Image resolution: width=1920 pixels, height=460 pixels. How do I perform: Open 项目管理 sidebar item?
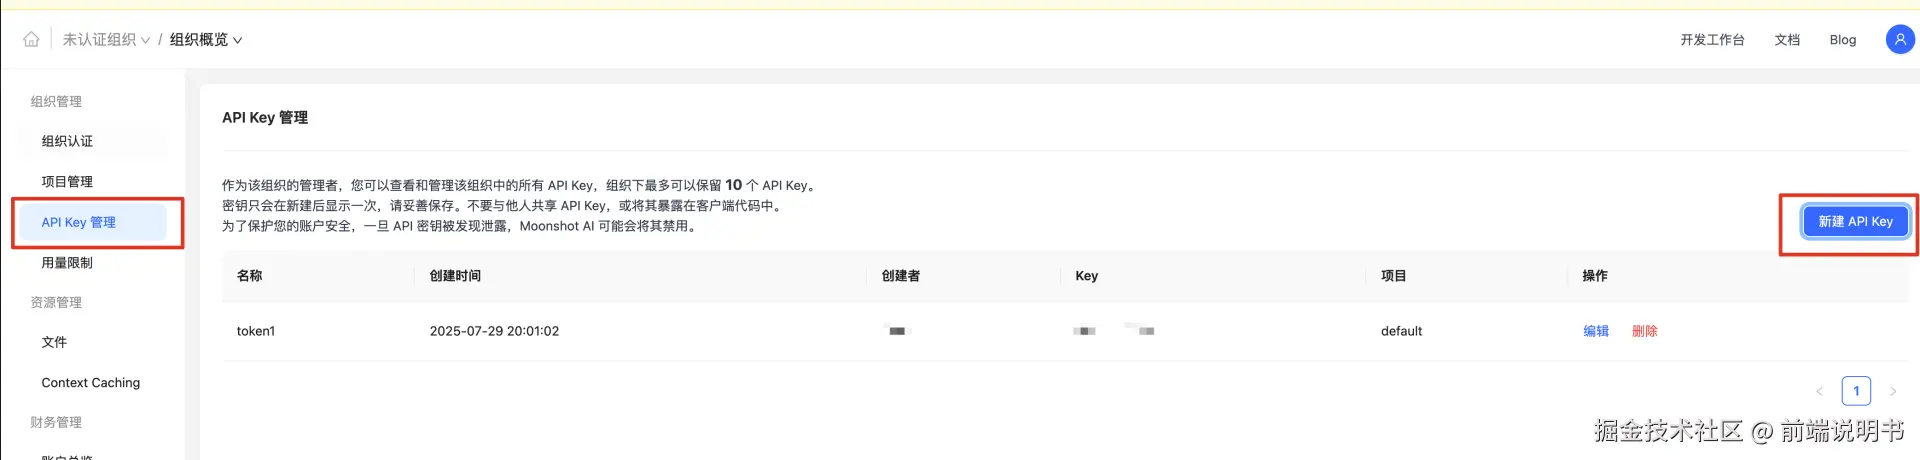tap(67, 182)
